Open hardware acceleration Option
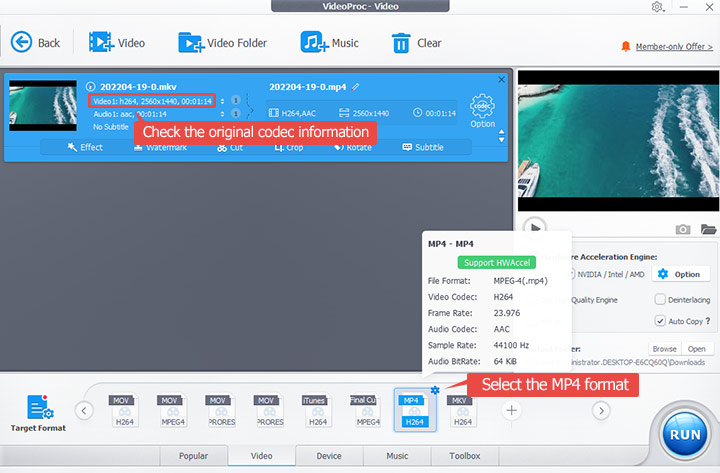The width and height of the screenshot is (720, 473). pyautogui.click(x=679, y=274)
